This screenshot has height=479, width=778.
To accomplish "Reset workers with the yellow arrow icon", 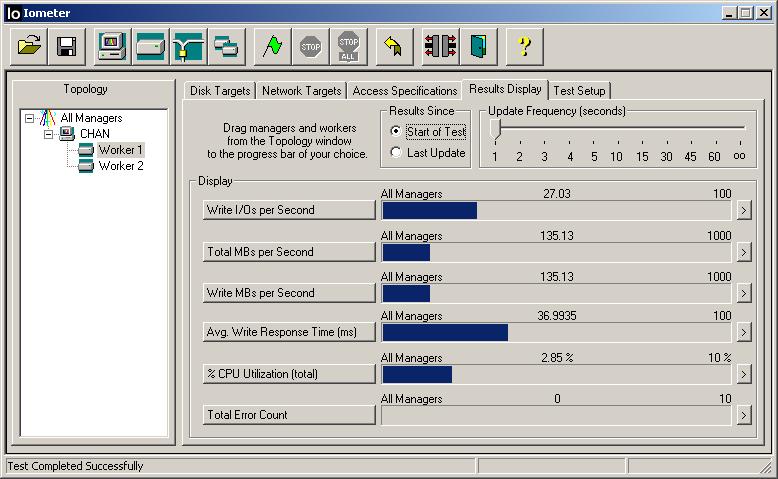I will point(394,47).
